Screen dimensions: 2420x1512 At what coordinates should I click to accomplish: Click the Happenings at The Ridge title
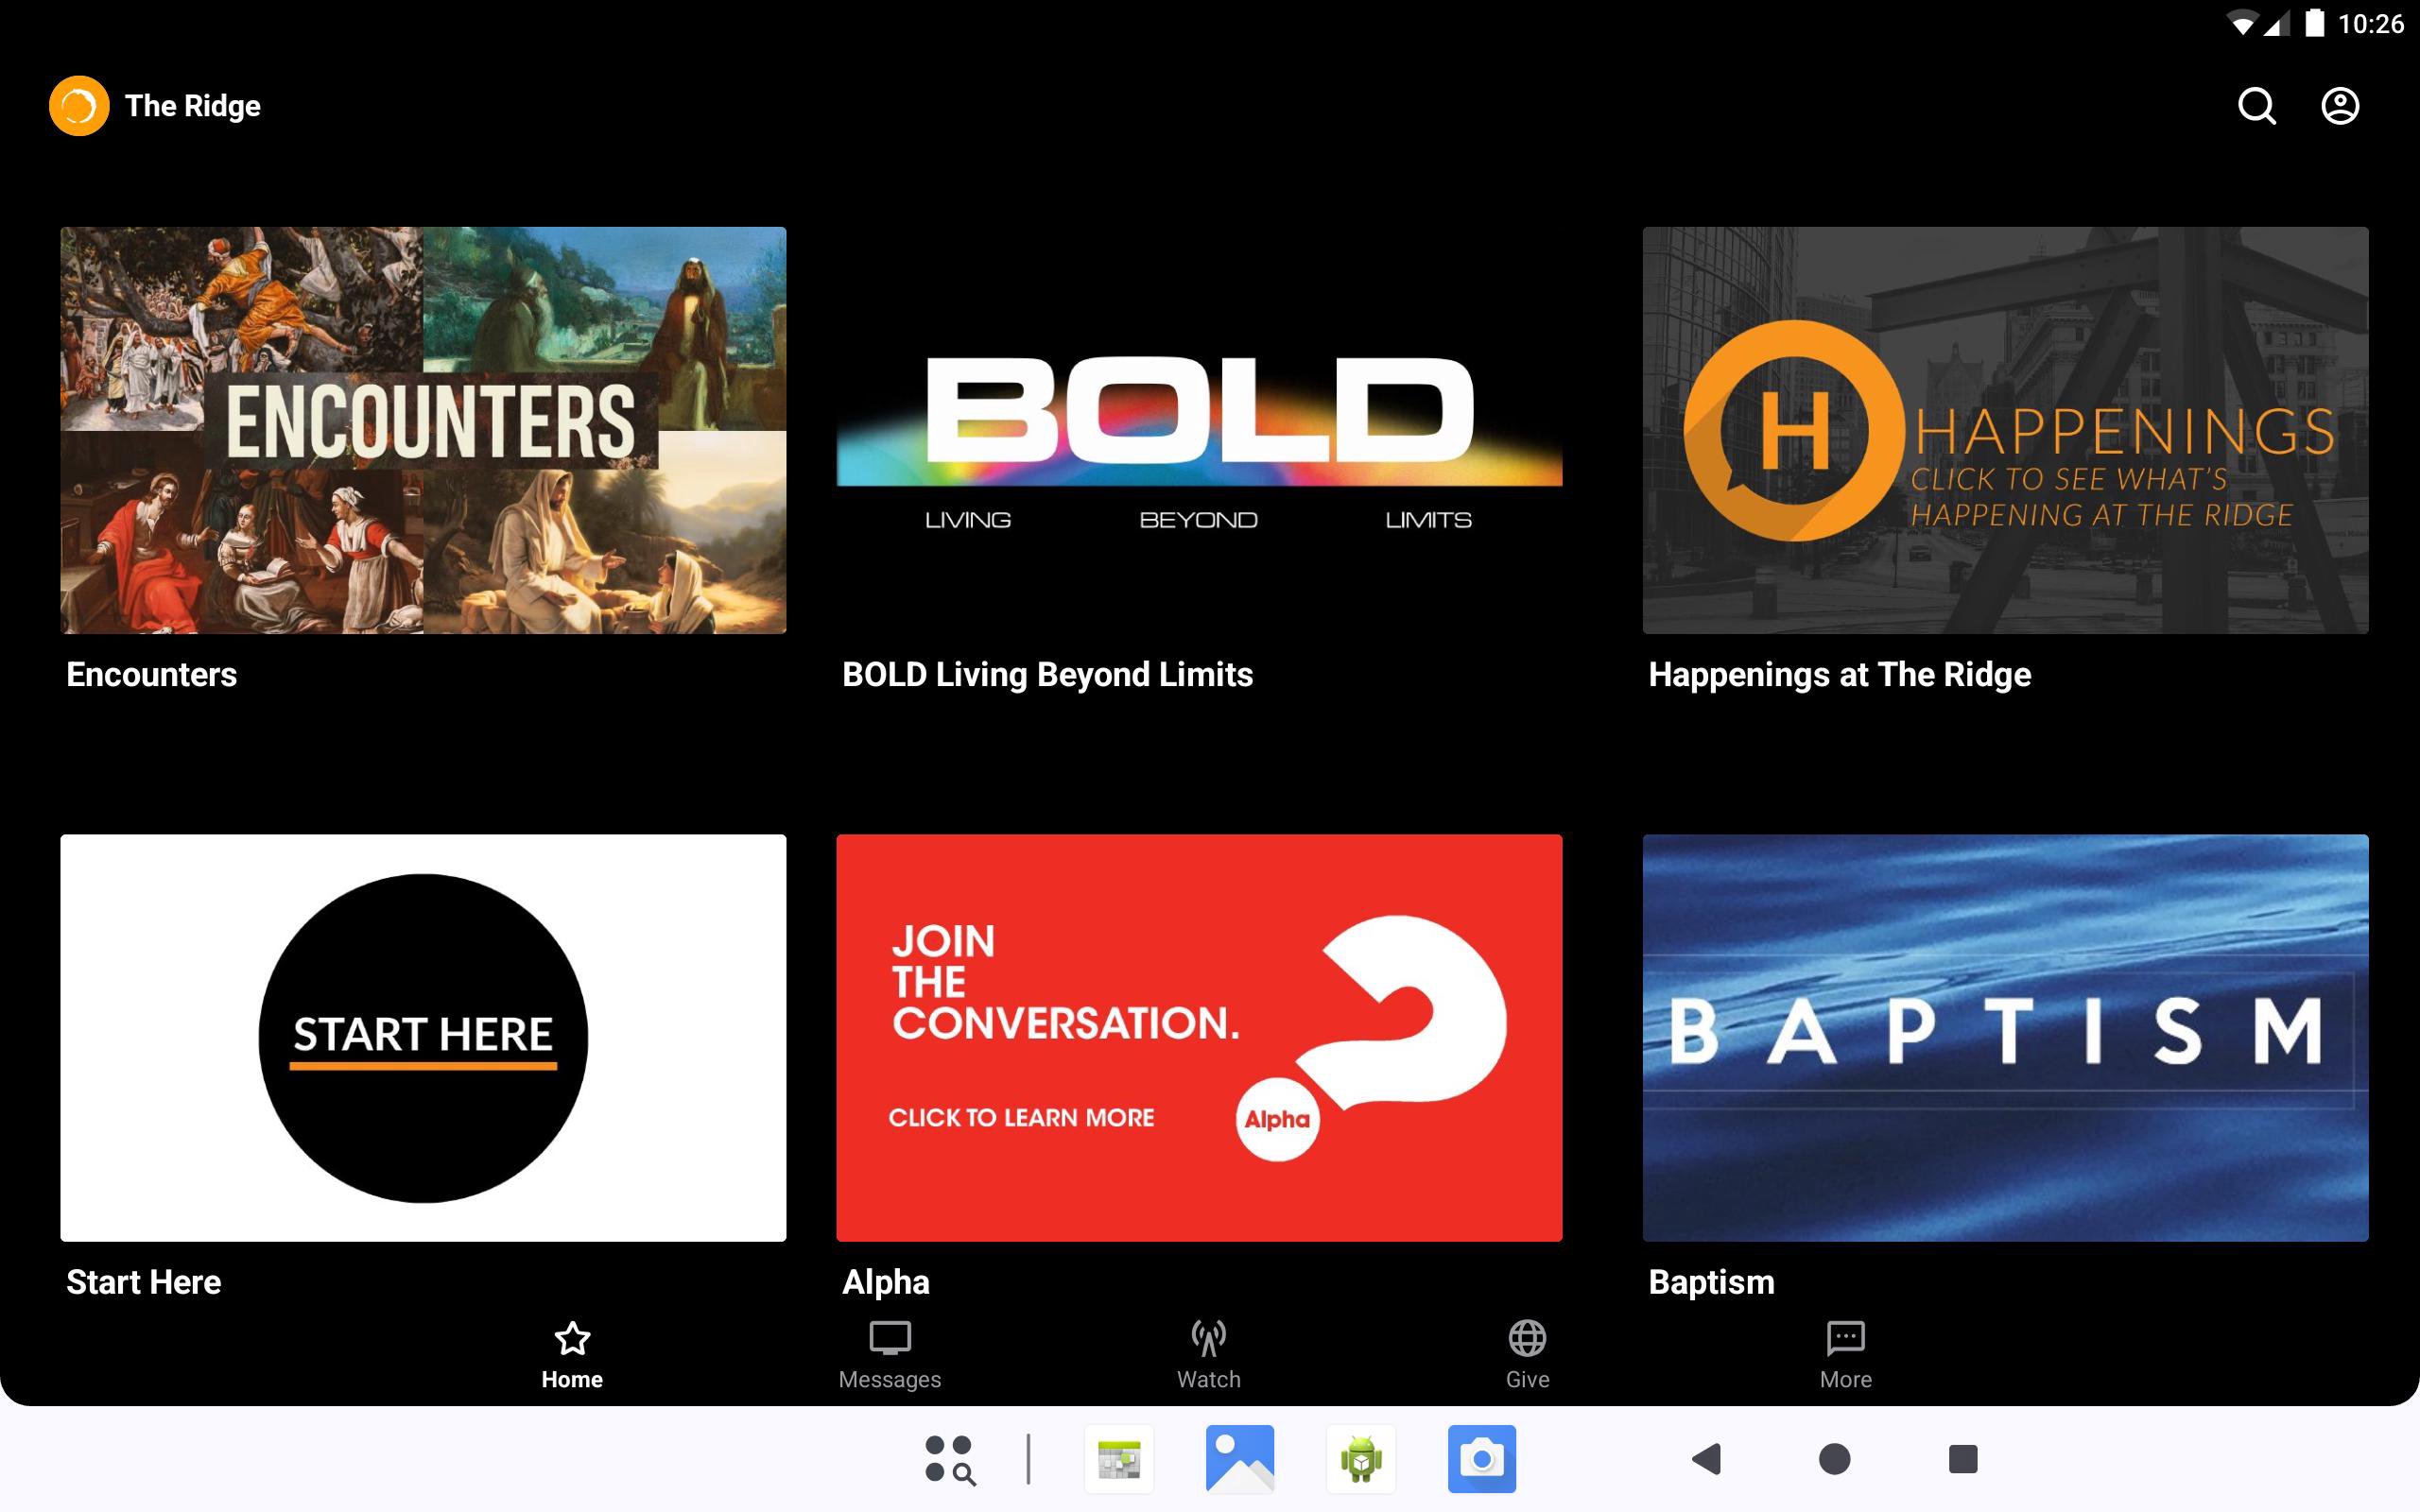[x=1839, y=675]
